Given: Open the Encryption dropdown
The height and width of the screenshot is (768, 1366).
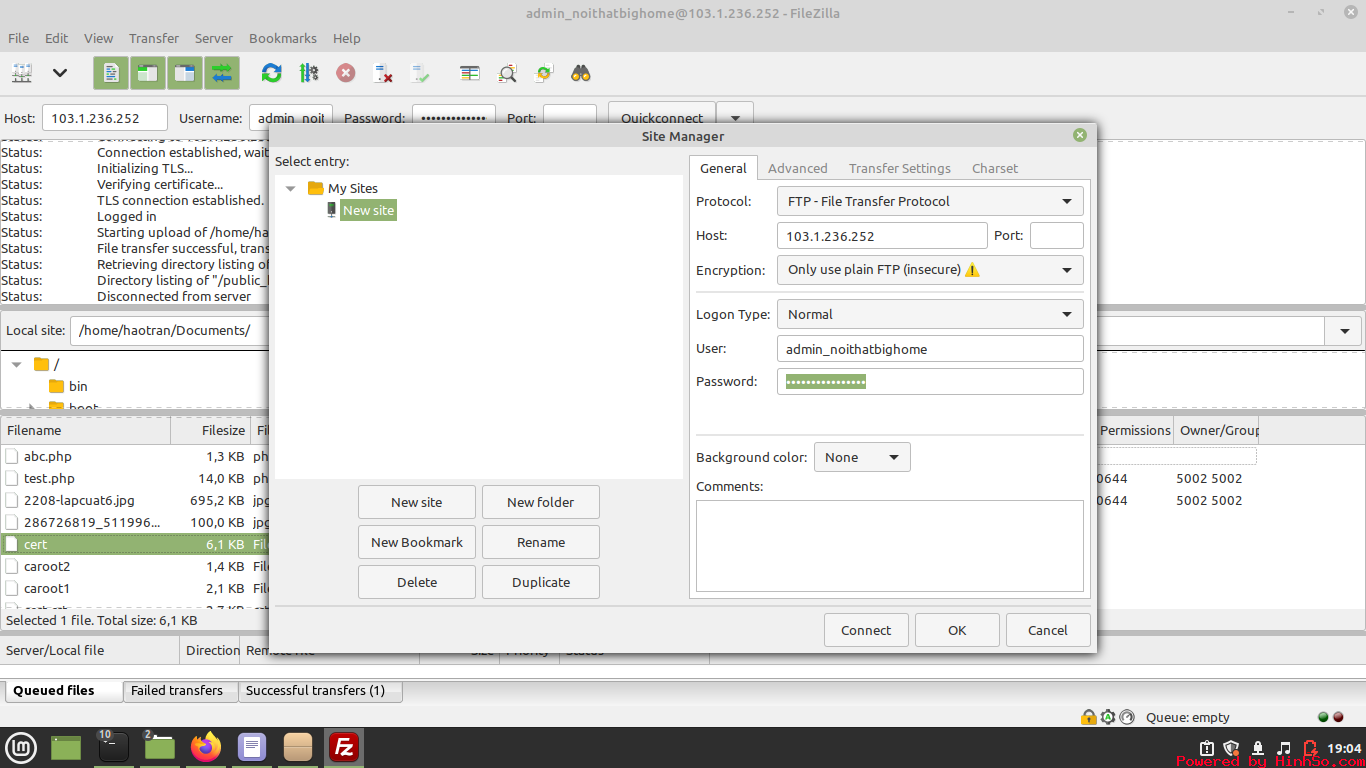Looking at the screenshot, I should 930,269.
